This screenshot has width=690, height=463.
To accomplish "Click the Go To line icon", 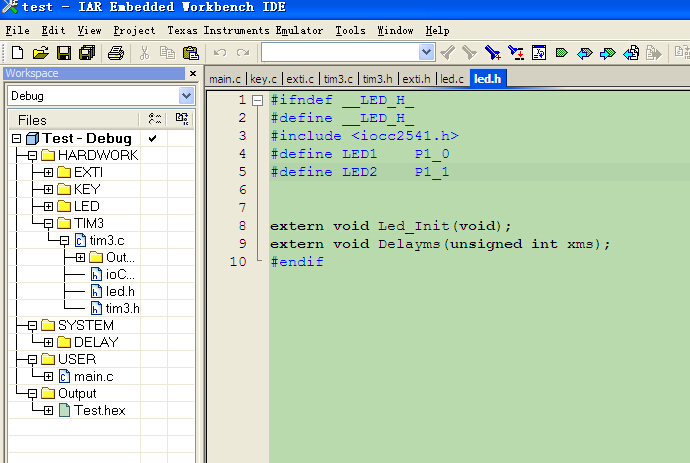I will click(539, 53).
